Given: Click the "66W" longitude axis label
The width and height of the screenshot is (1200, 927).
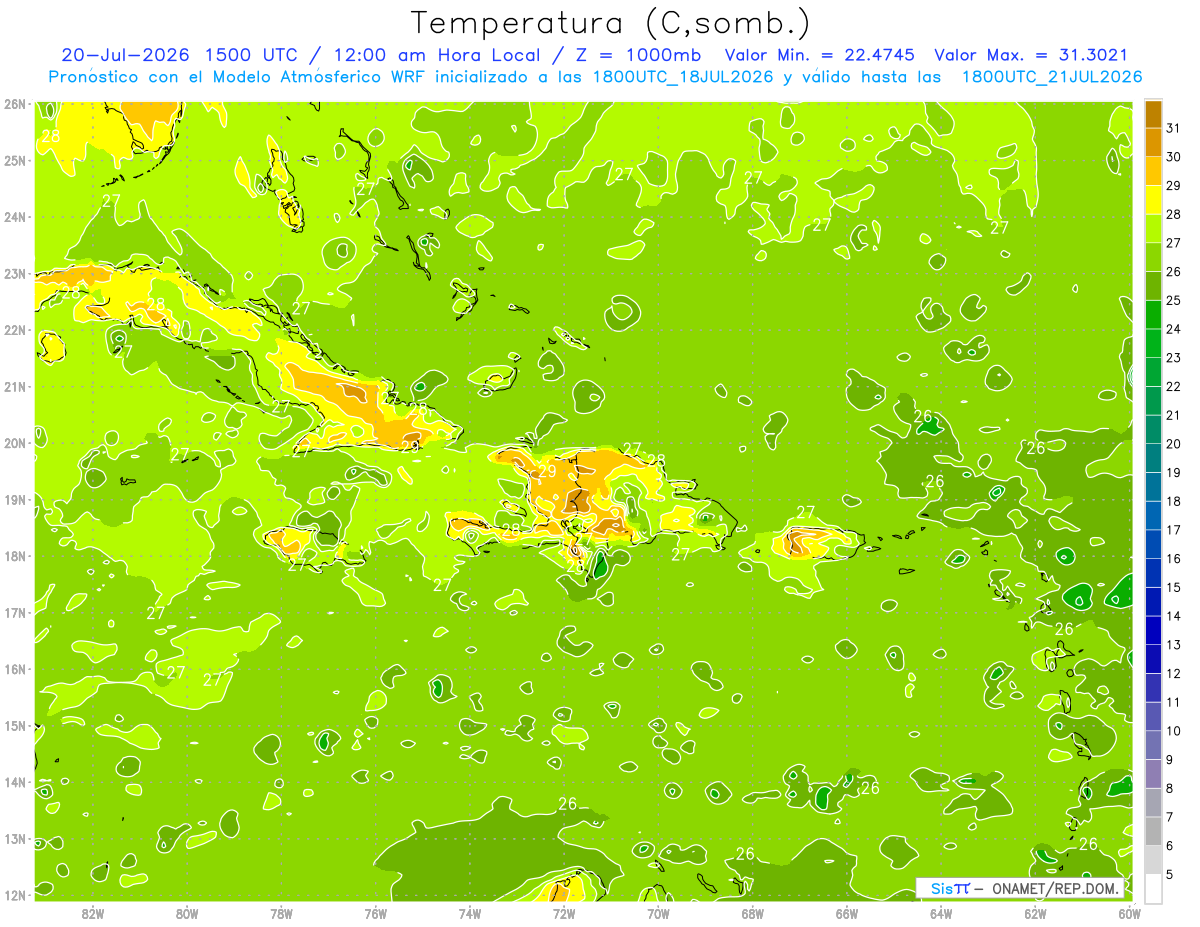Looking at the screenshot, I should click(847, 913).
